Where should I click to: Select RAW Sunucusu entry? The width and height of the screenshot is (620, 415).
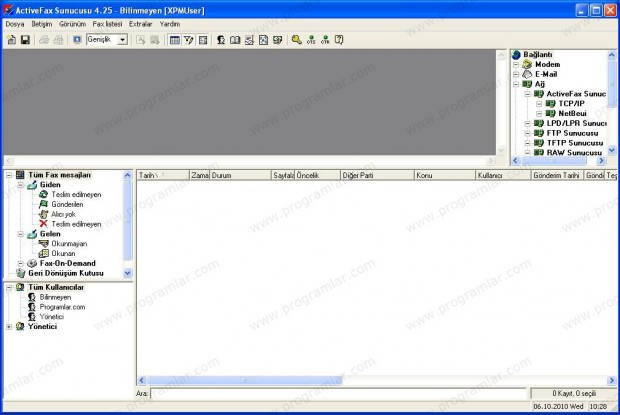[574, 153]
